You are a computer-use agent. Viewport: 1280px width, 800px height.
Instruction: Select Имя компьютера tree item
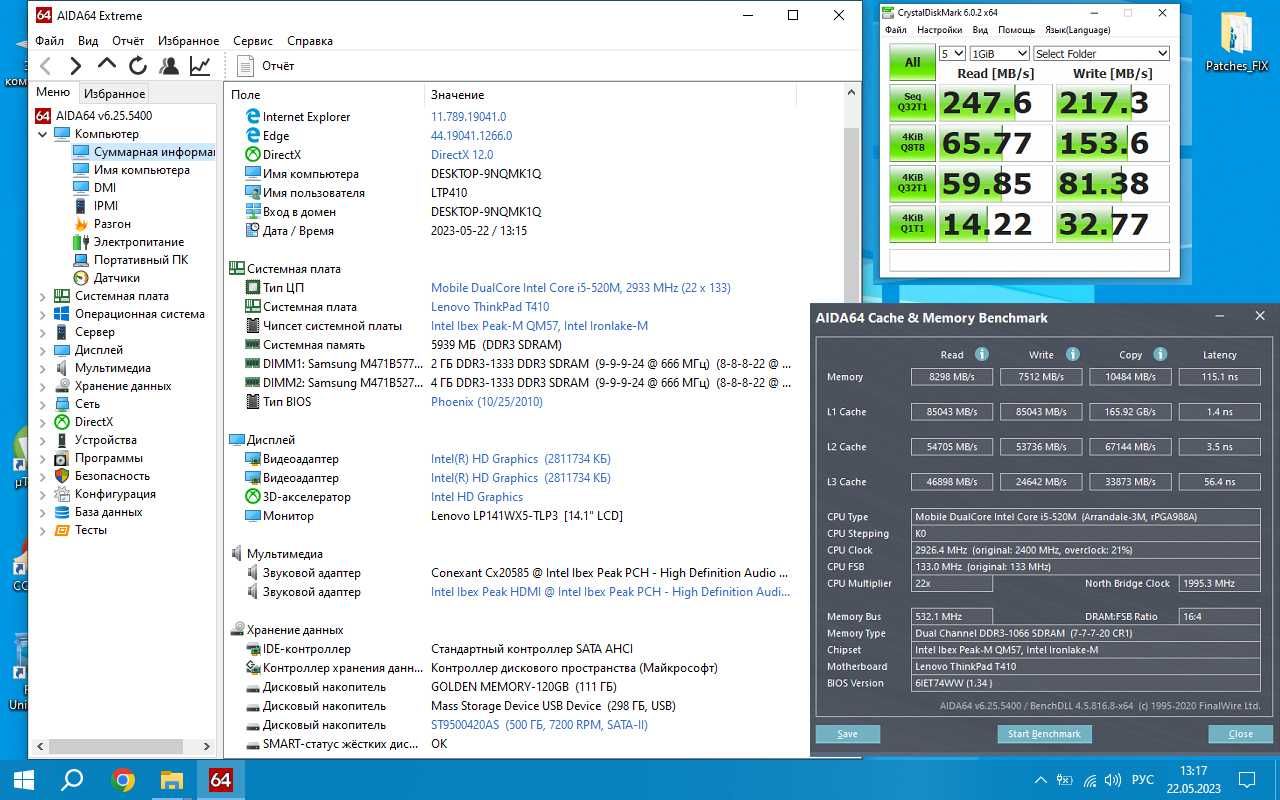141,170
